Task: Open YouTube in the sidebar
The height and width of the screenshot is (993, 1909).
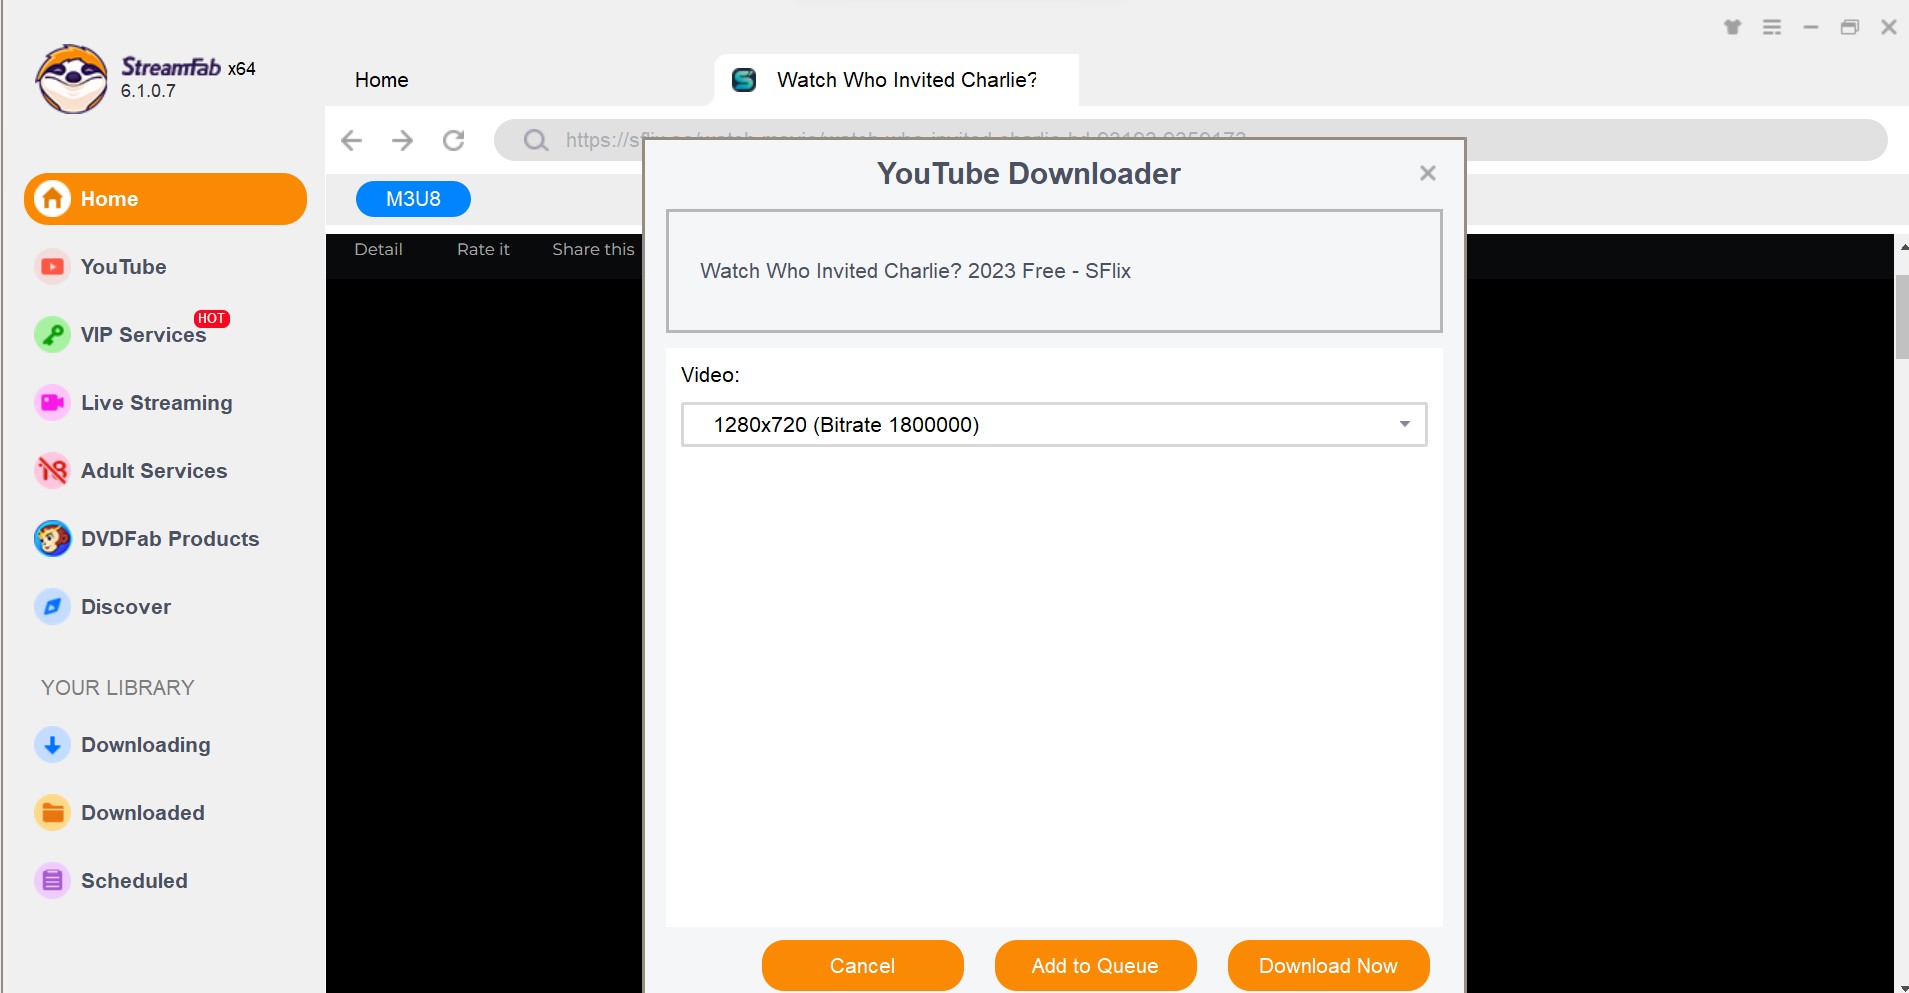Action: 123,267
